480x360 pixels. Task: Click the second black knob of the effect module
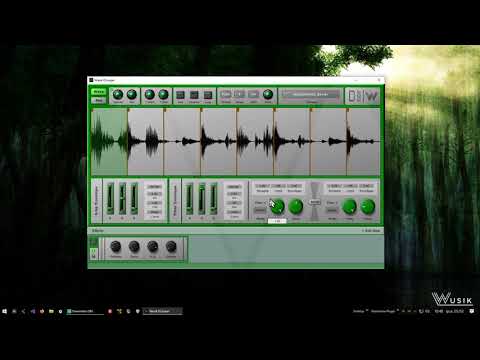tap(134, 247)
